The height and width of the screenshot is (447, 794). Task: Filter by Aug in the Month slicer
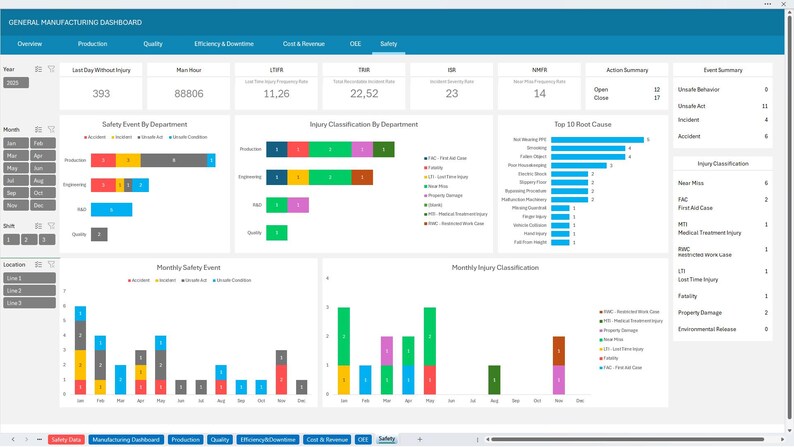(x=43, y=181)
